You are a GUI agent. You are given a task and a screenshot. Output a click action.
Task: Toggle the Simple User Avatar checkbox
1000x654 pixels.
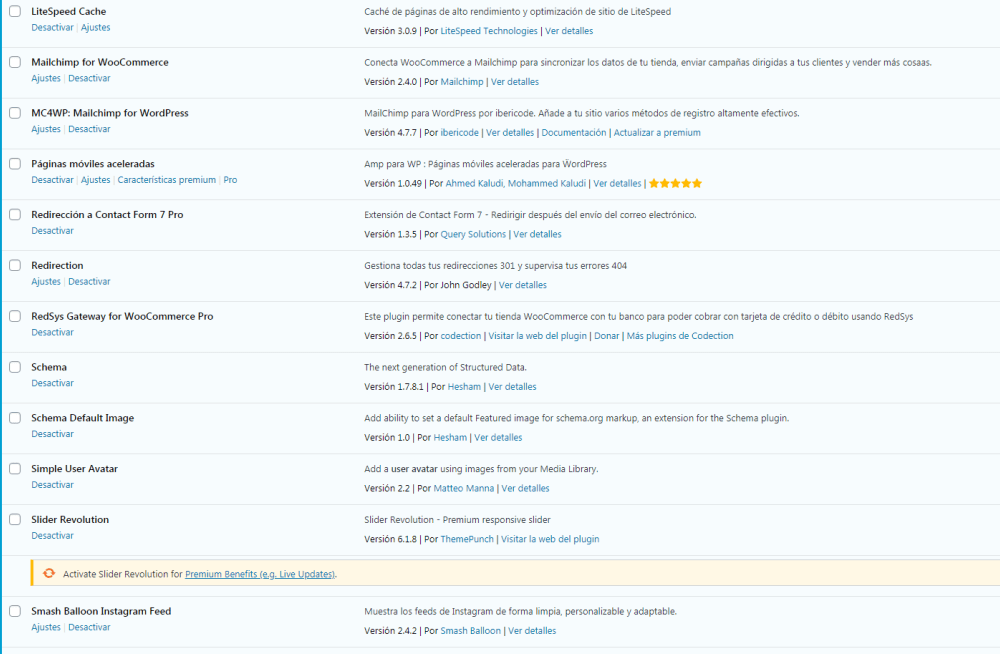[x=15, y=468]
